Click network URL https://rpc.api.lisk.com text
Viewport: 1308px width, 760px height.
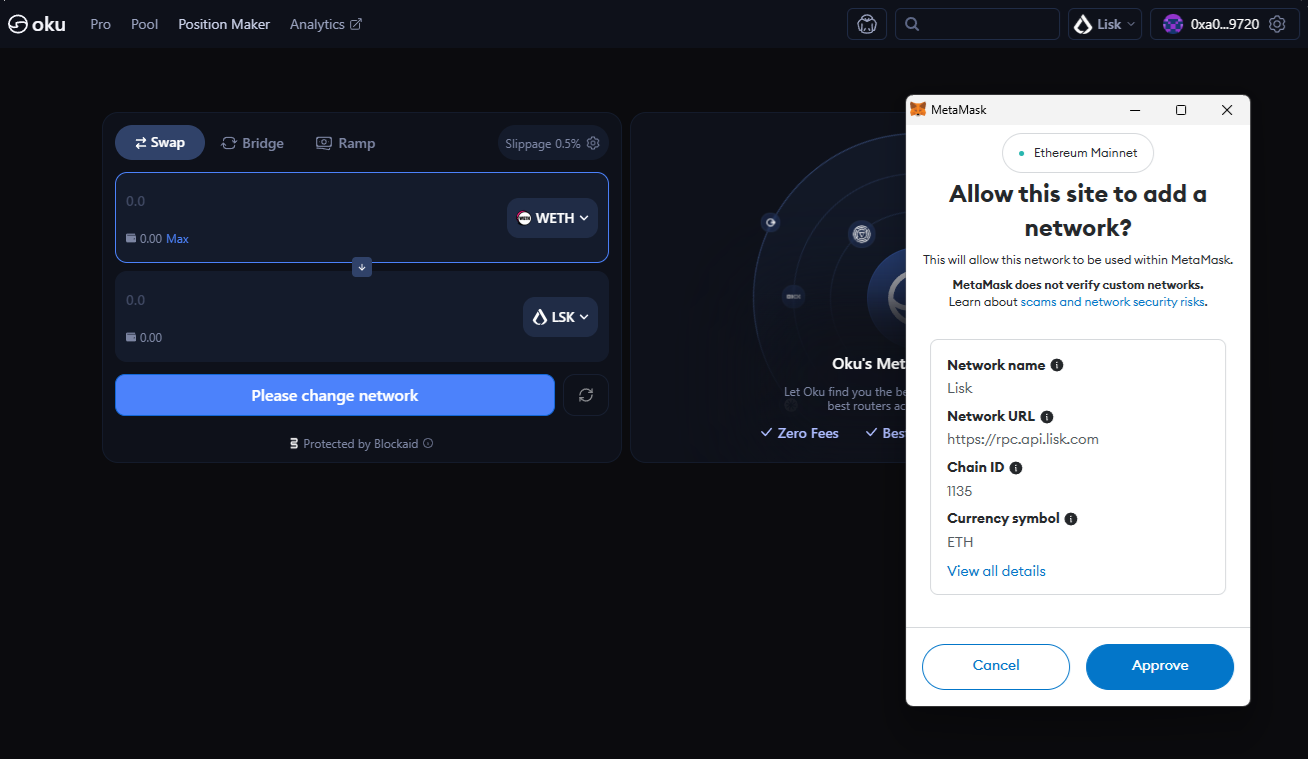[1023, 439]
